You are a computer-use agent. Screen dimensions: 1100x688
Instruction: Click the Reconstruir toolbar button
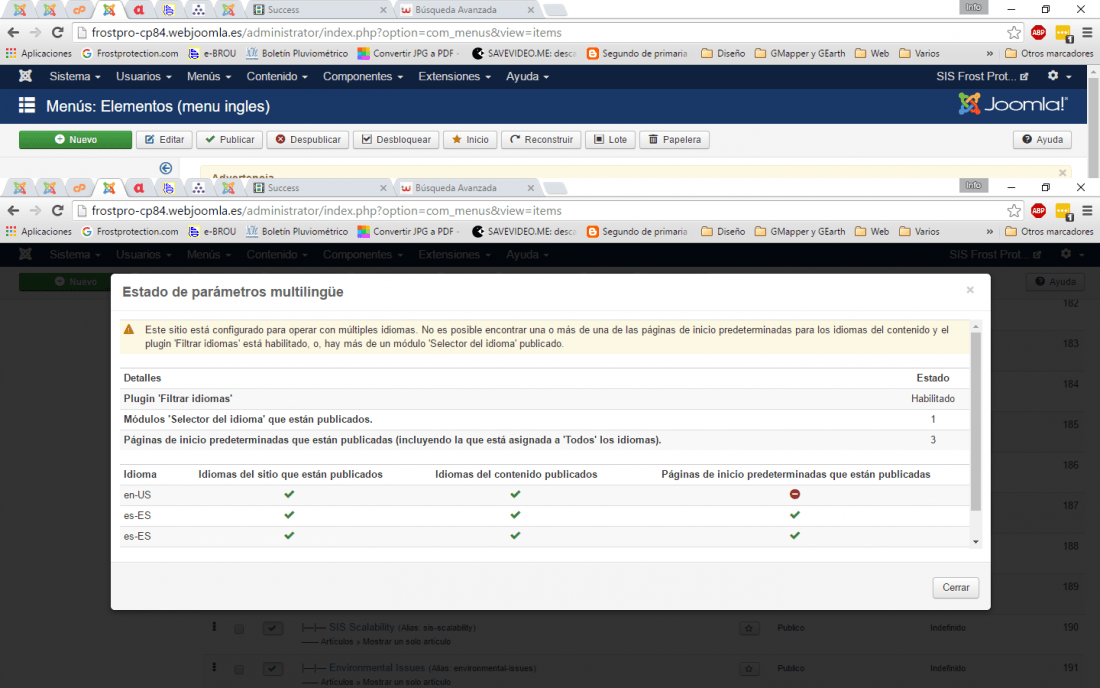(541, 140)
